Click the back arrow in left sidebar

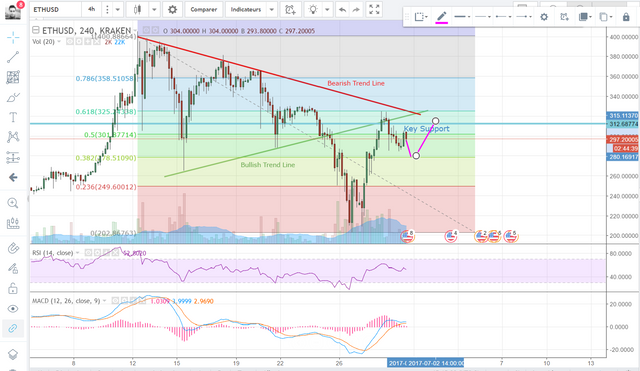[x=13, y=178]
